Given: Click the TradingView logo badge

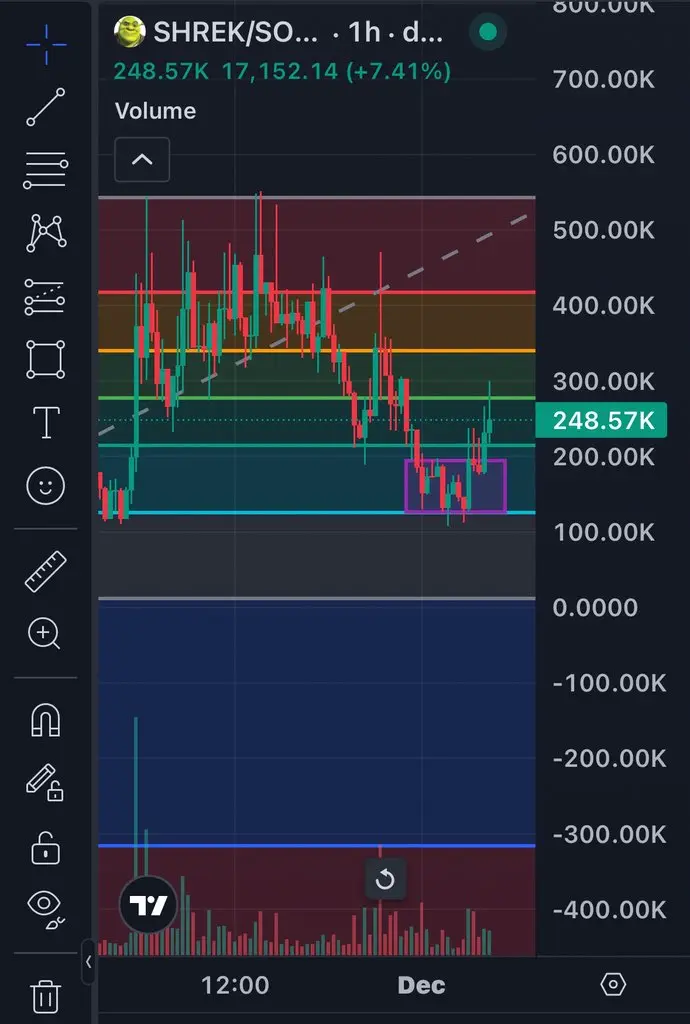Looking at the screenshot, I should pyautogui.click(x=148, y=904).
